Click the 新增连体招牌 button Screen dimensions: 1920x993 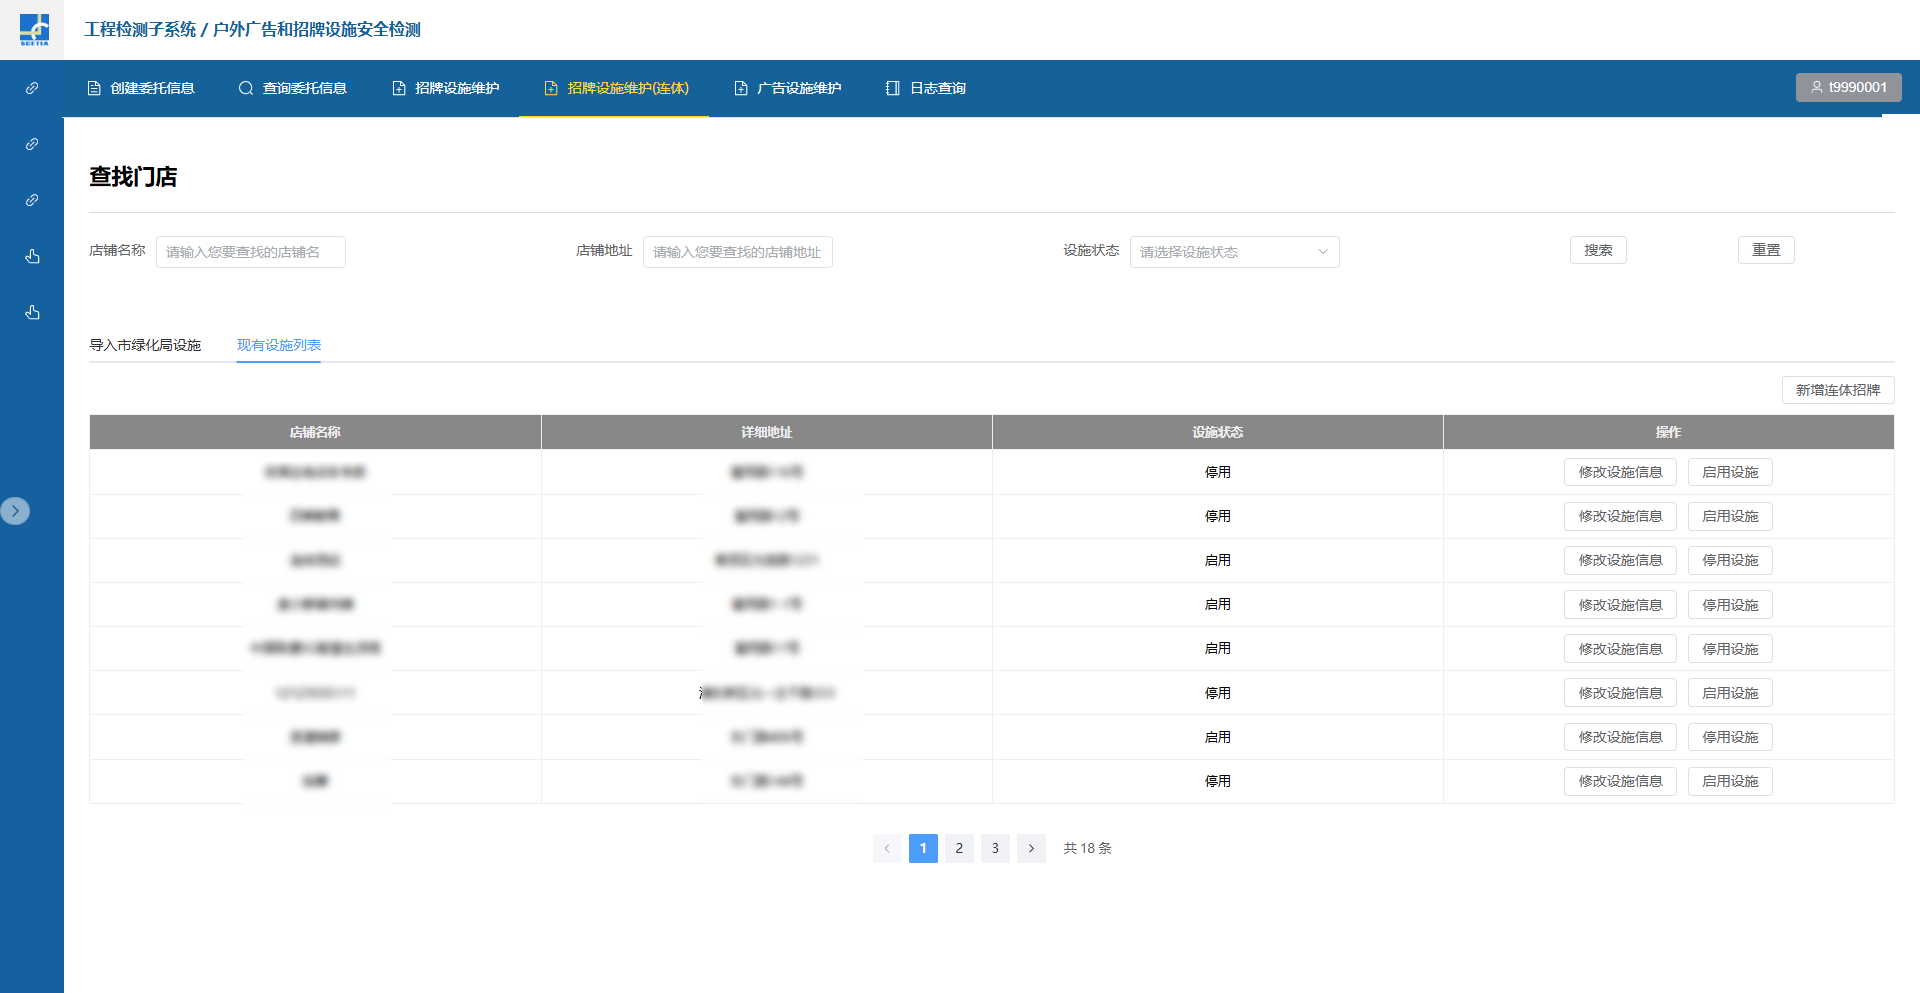pos(1837,390)
